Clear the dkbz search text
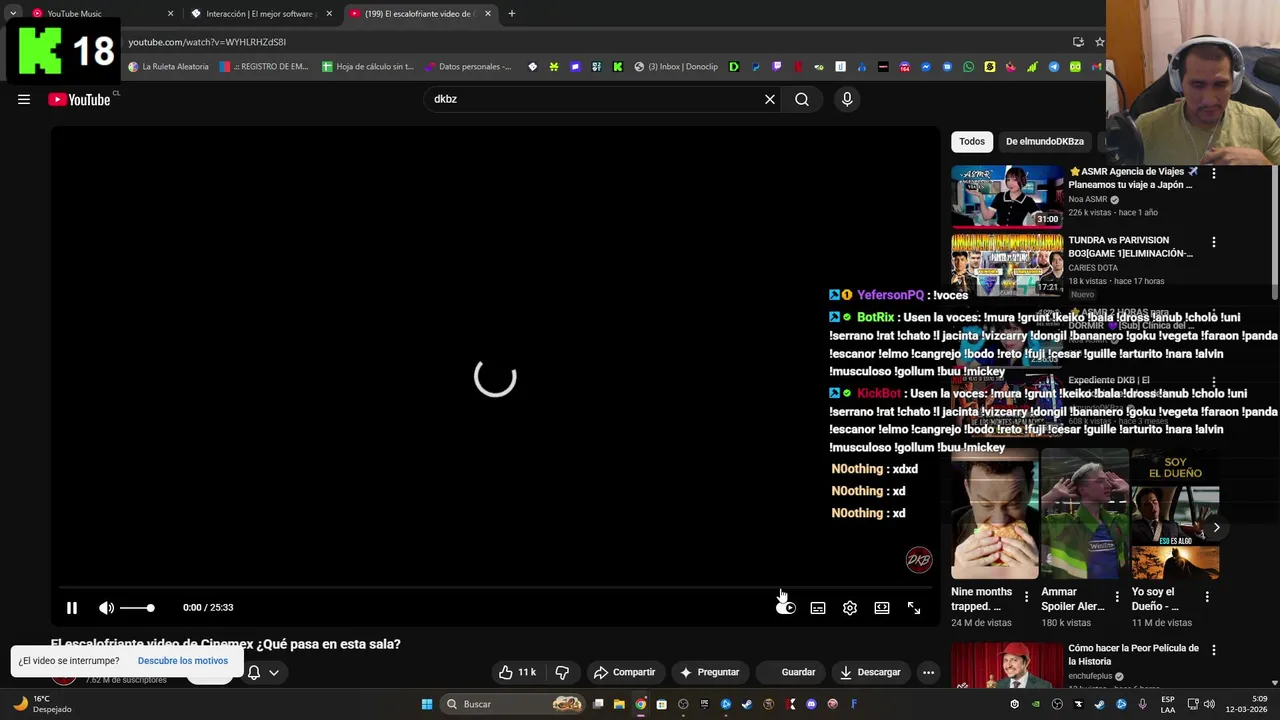 click(770, 99)
